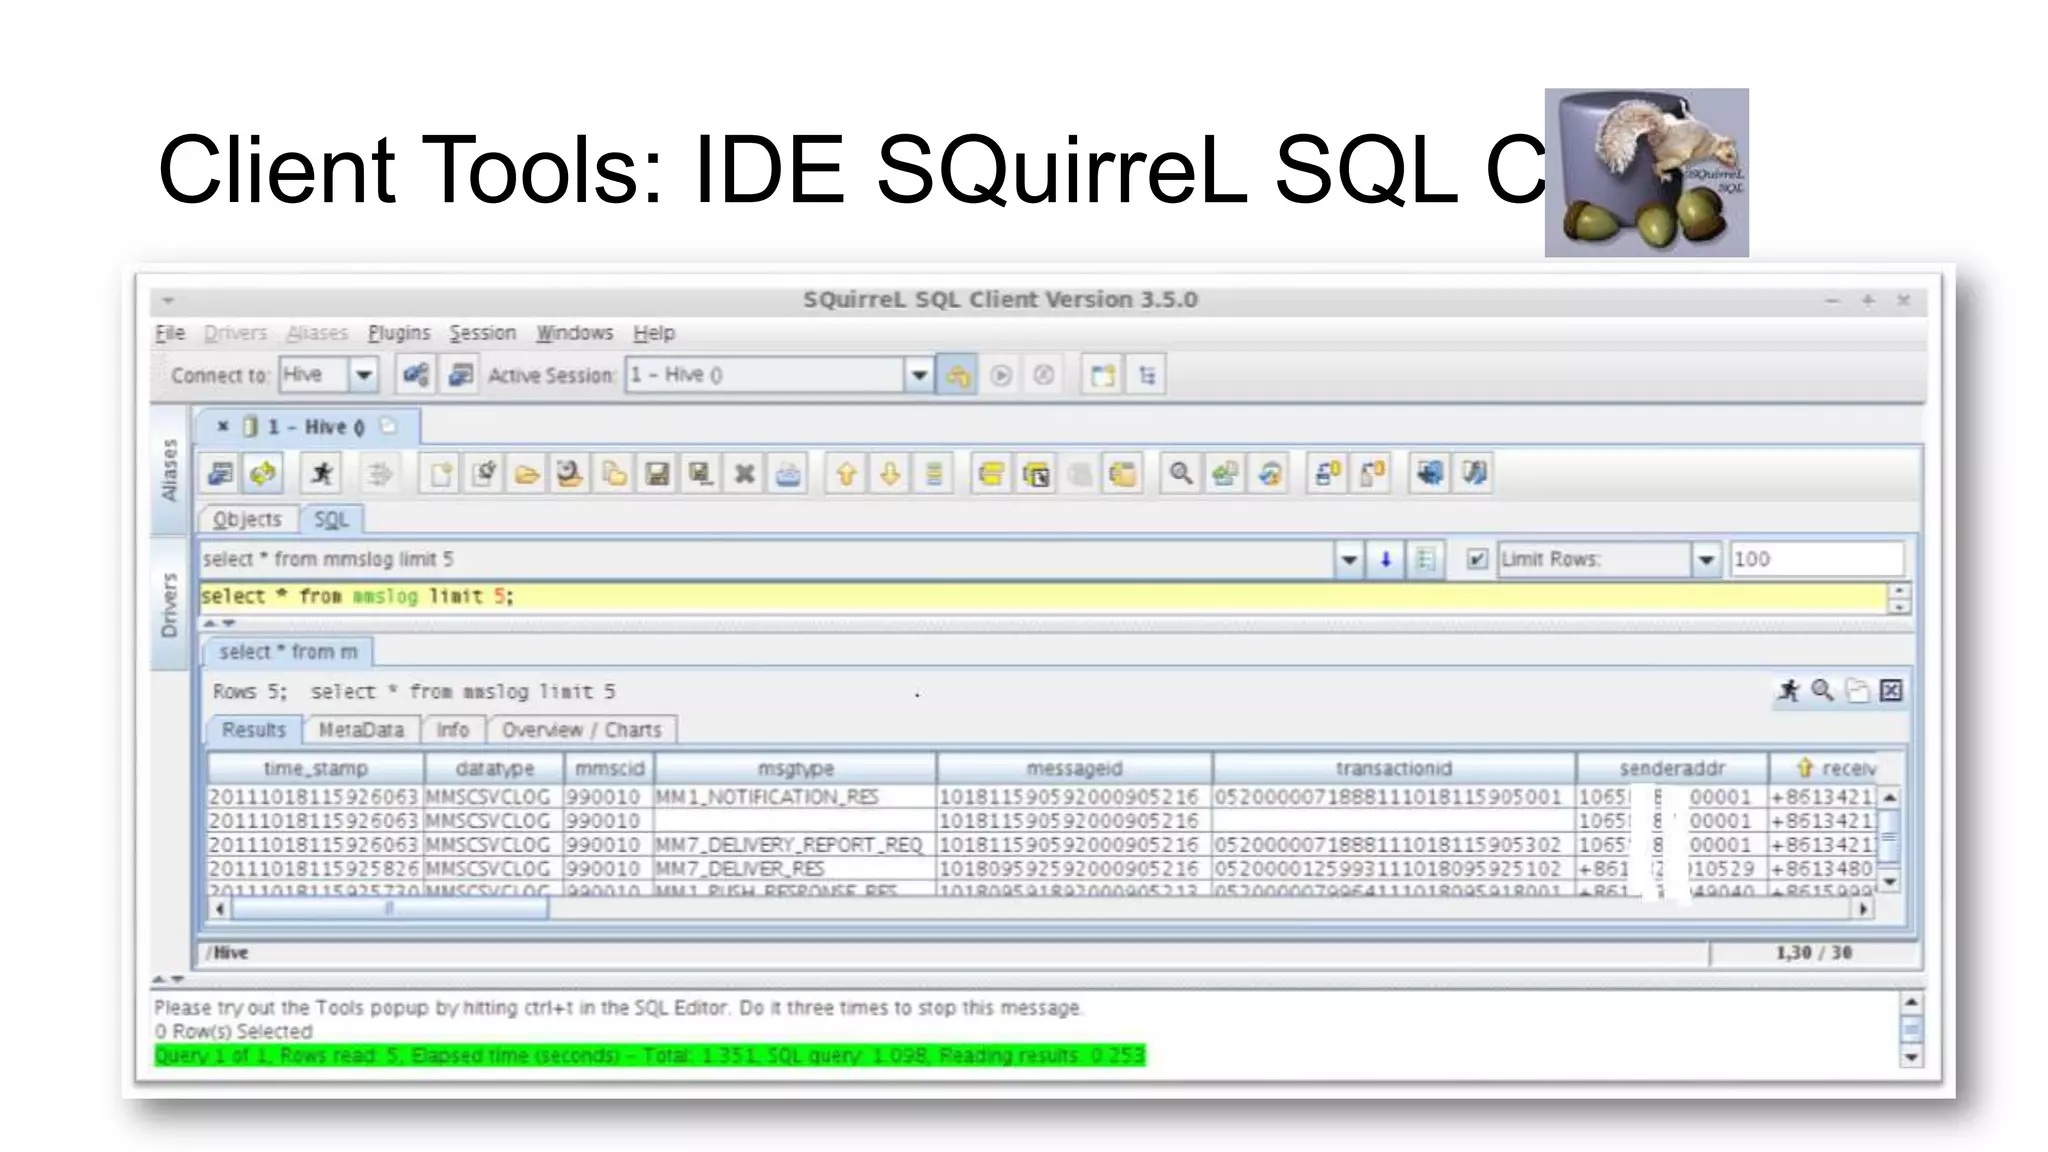Viewport: 2048px width, 1152px height.
Task: Open SQL history list icon in toolbar
Action: tap(934, 473)
